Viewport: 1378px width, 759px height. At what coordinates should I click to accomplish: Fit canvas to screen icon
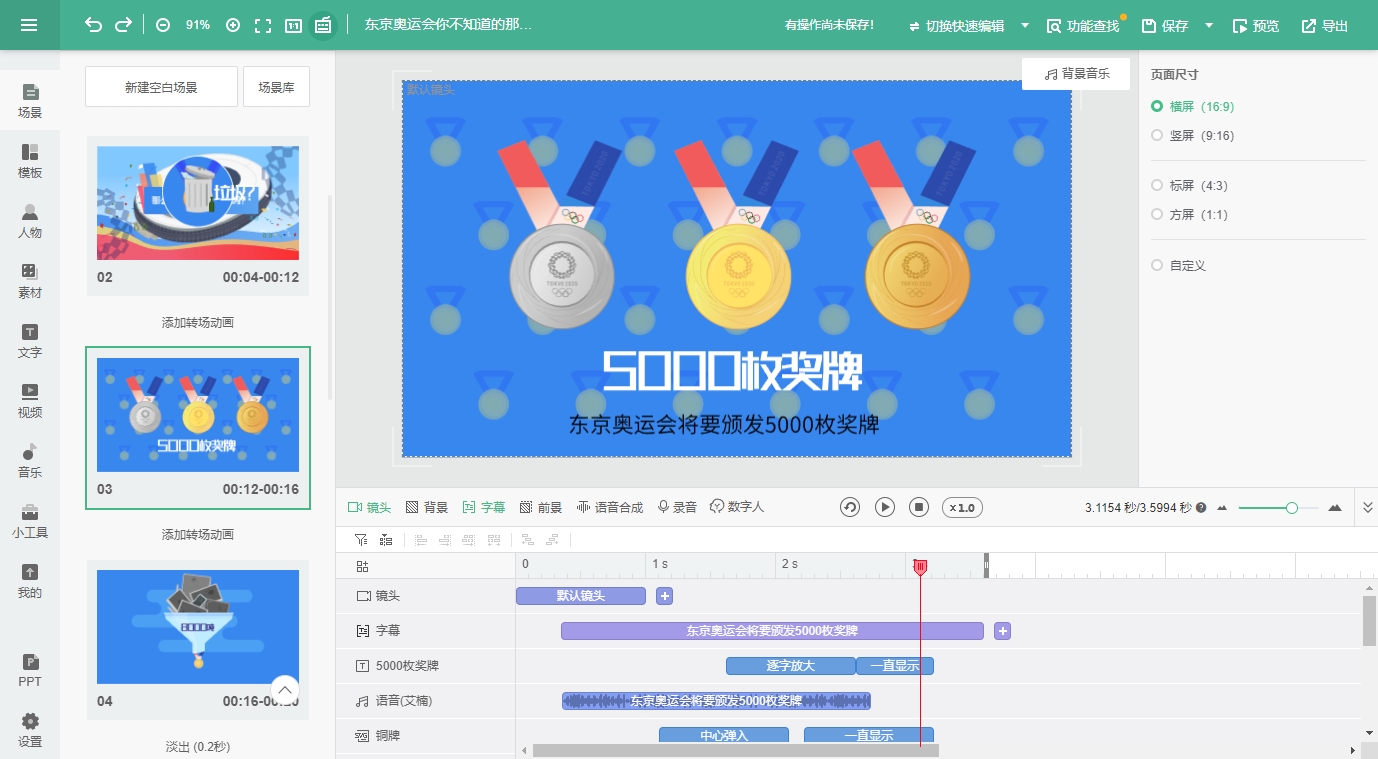pos(263,25)
